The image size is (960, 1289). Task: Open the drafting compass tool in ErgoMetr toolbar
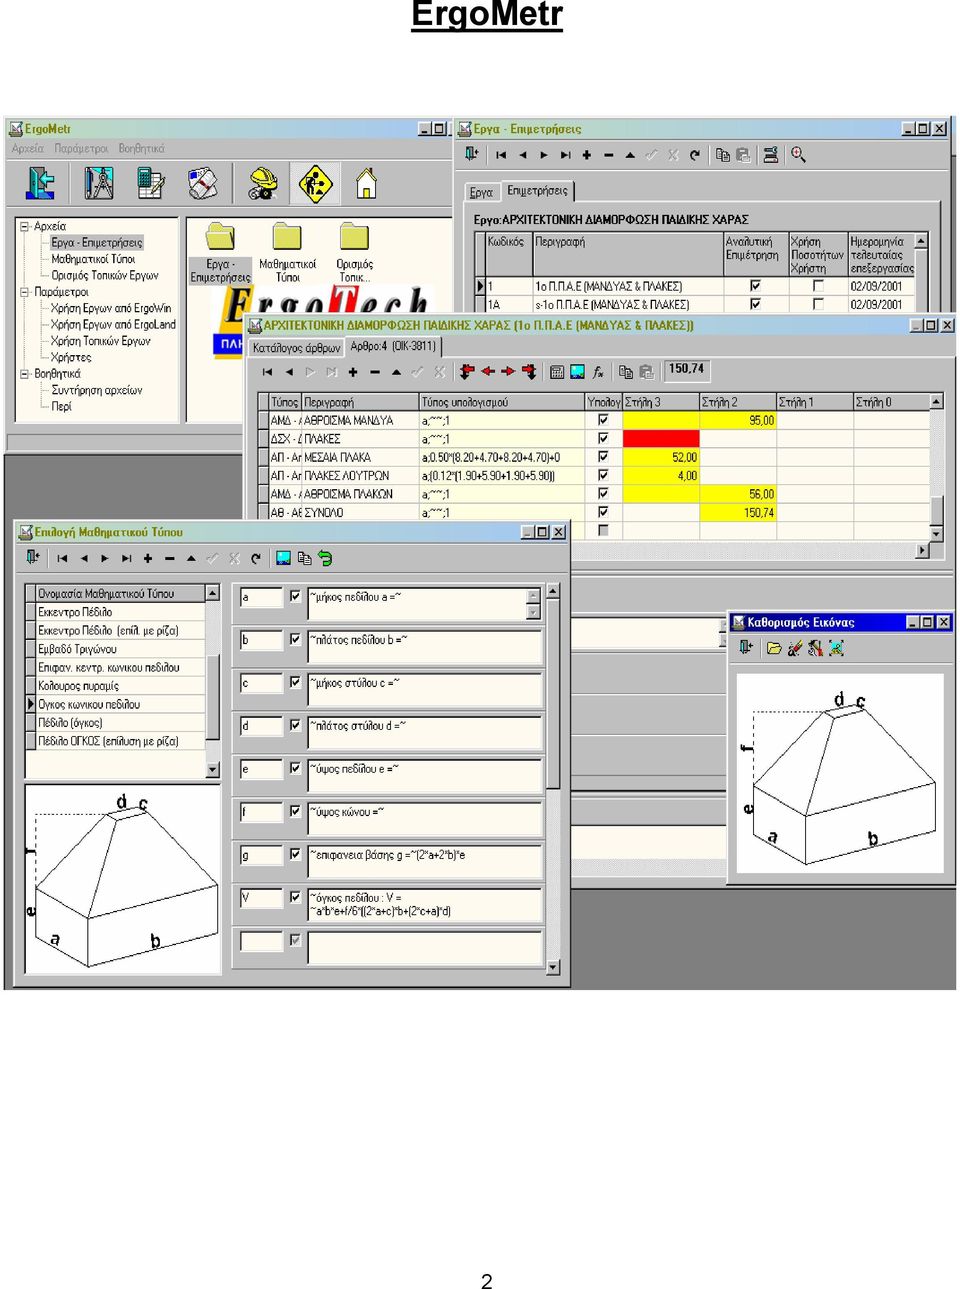98,183
